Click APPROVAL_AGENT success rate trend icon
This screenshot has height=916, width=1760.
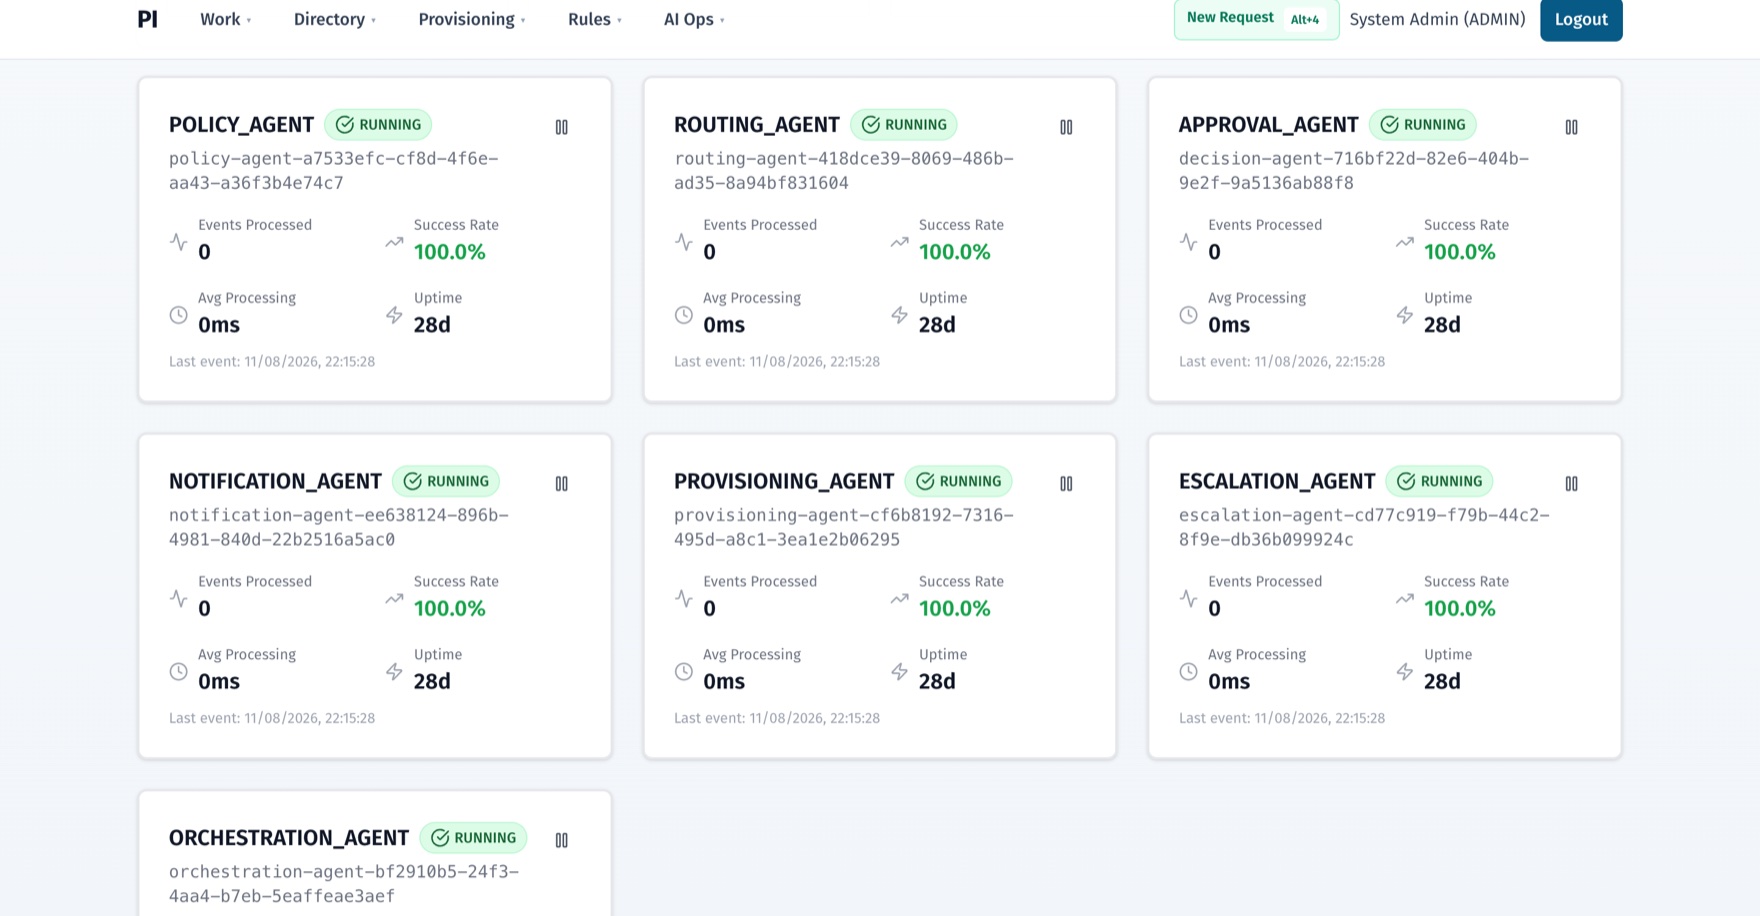click(x=1404, y=241)
